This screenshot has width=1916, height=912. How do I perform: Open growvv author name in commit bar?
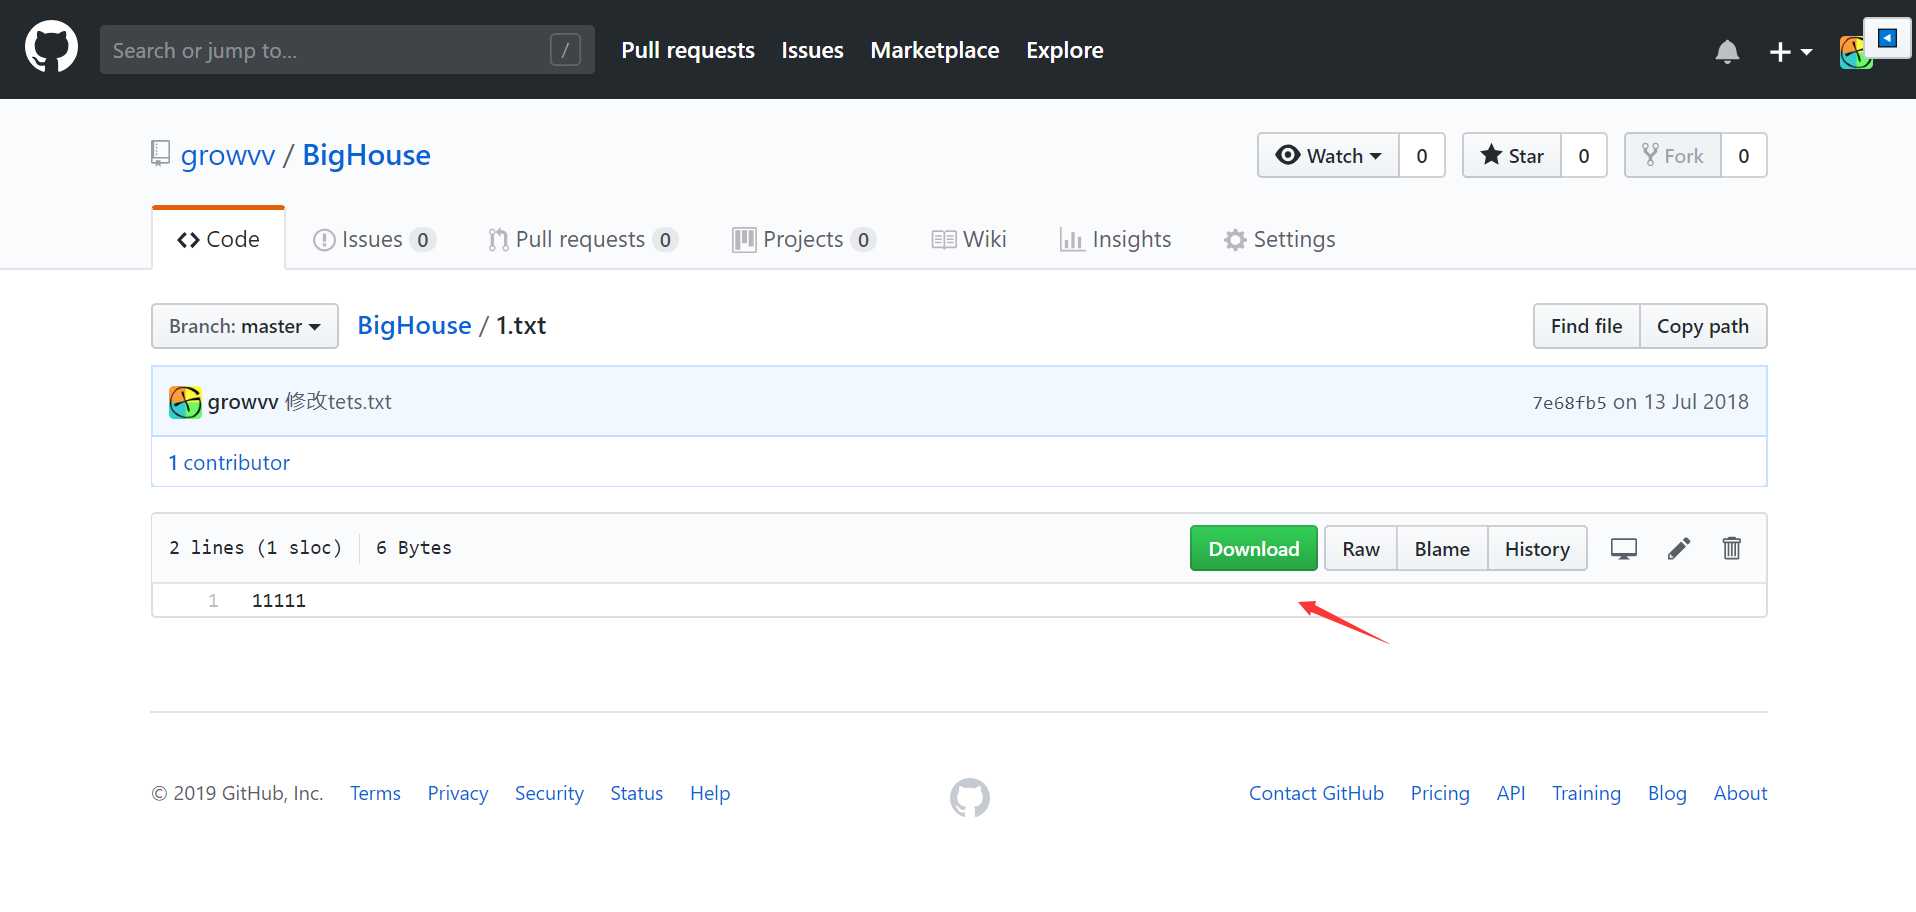click(x=243, y=402)
